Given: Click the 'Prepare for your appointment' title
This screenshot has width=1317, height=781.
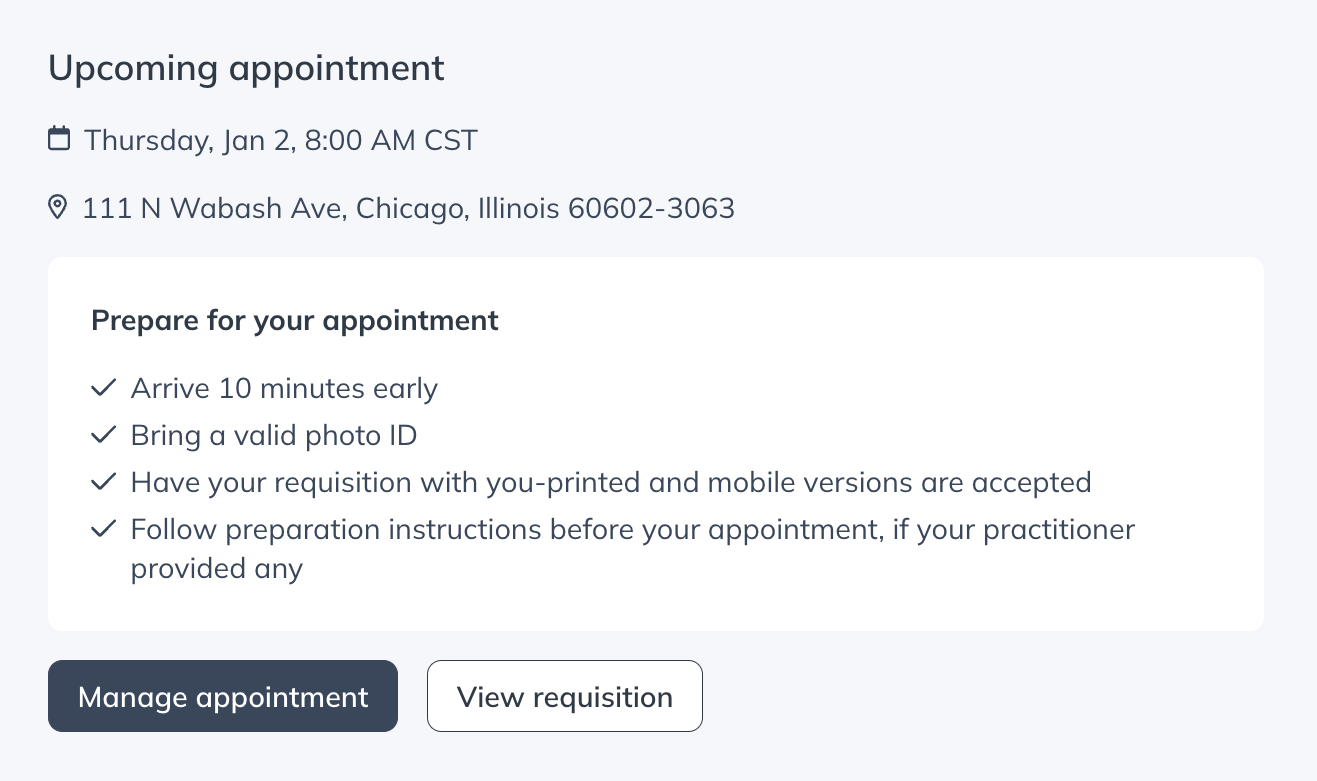Looking at the screenshot, I should coord(294,320).
